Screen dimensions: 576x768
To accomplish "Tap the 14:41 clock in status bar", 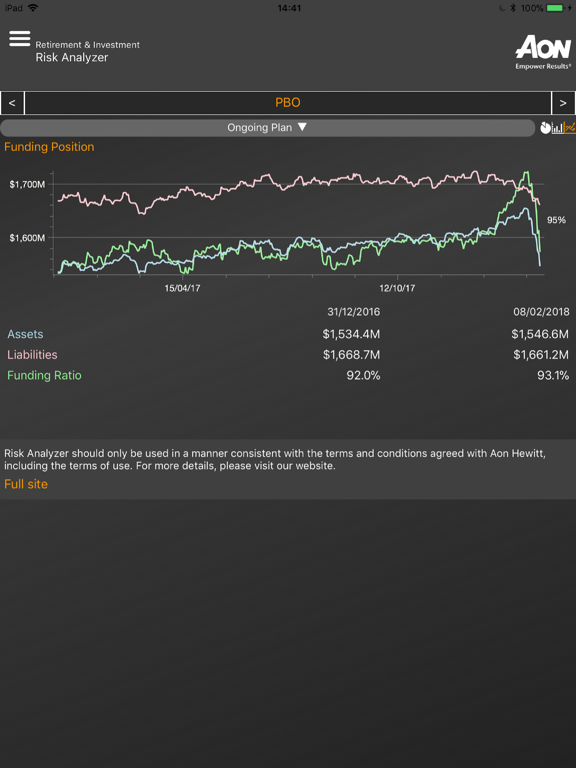I will [289, 8].
